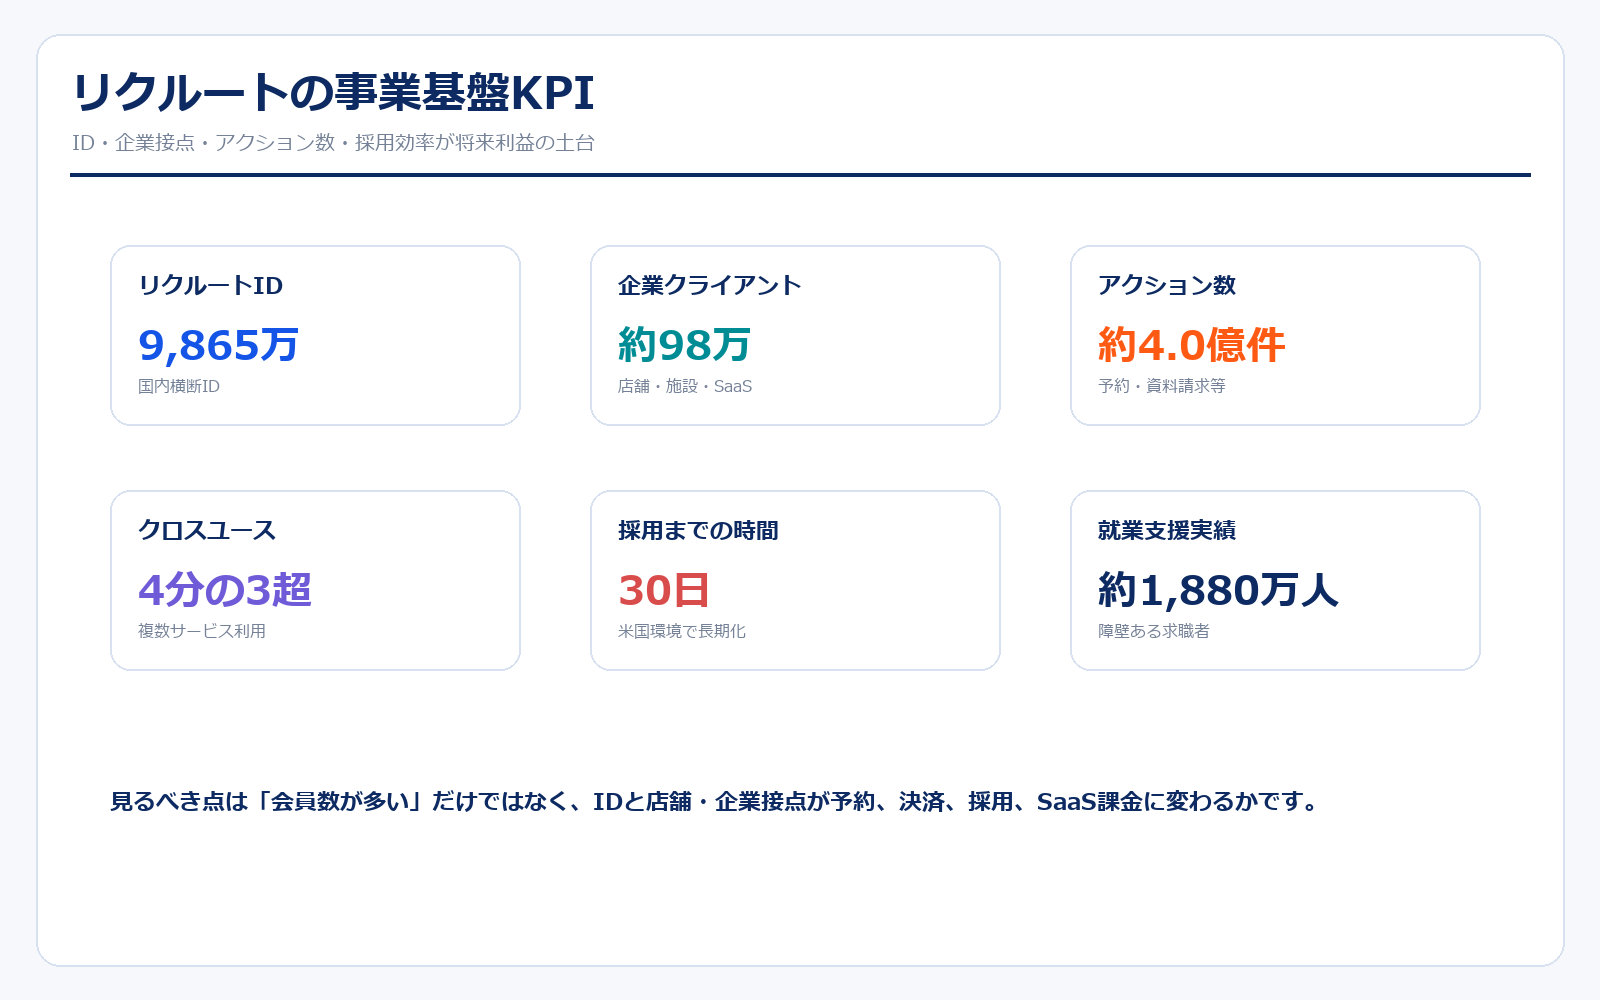
Task: Click the 4分の3超 value
Action: [x=225, y=590]
